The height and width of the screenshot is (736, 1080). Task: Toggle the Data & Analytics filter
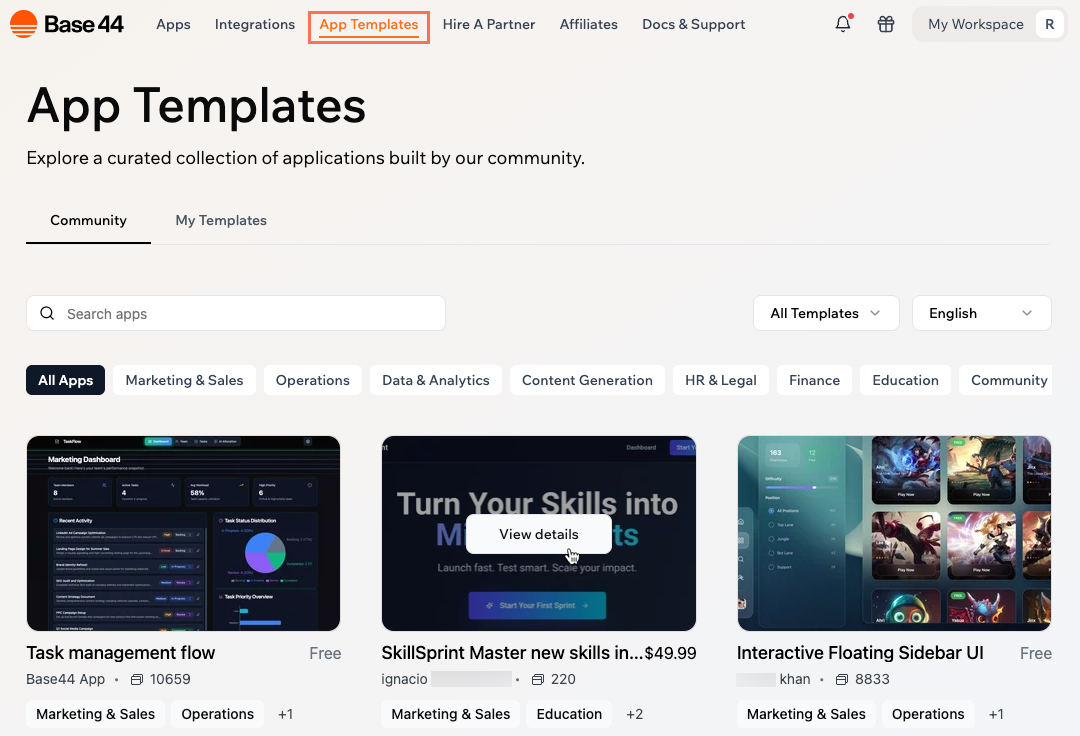435,380
